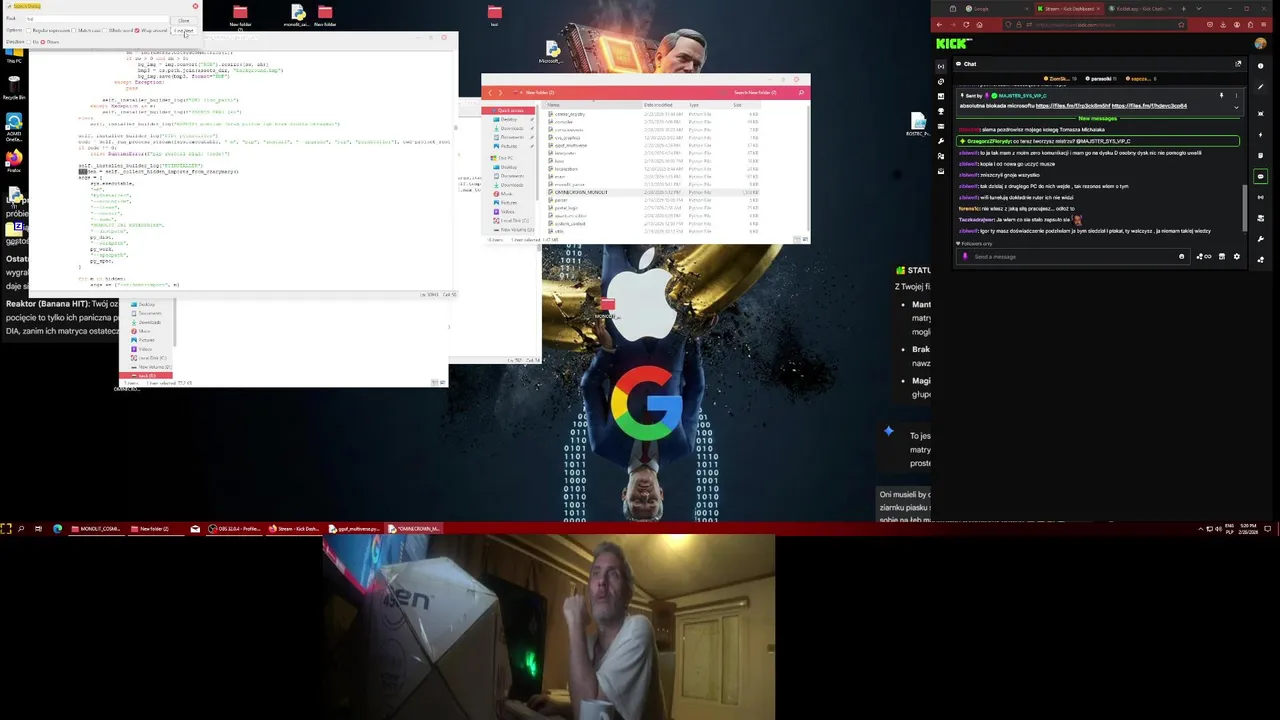Open the list-all-tabs chevron in Firefox
This screenshot has height=720, width=1280.
(x=1199, y=9)
